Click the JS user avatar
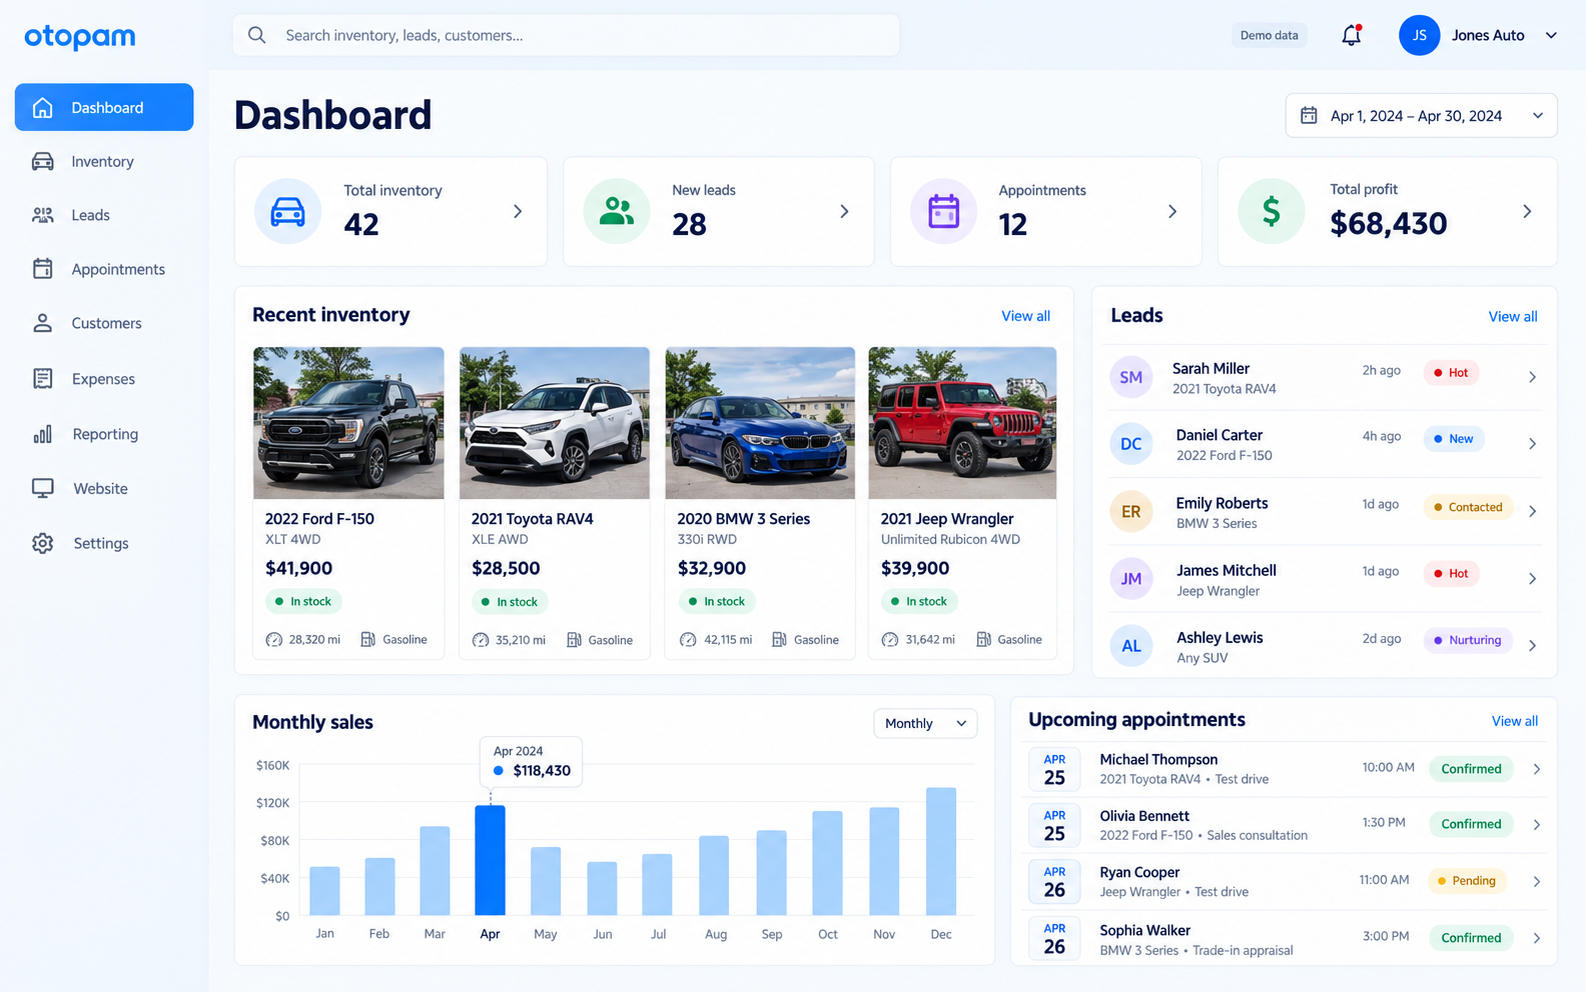 (x=1419, y=35)
